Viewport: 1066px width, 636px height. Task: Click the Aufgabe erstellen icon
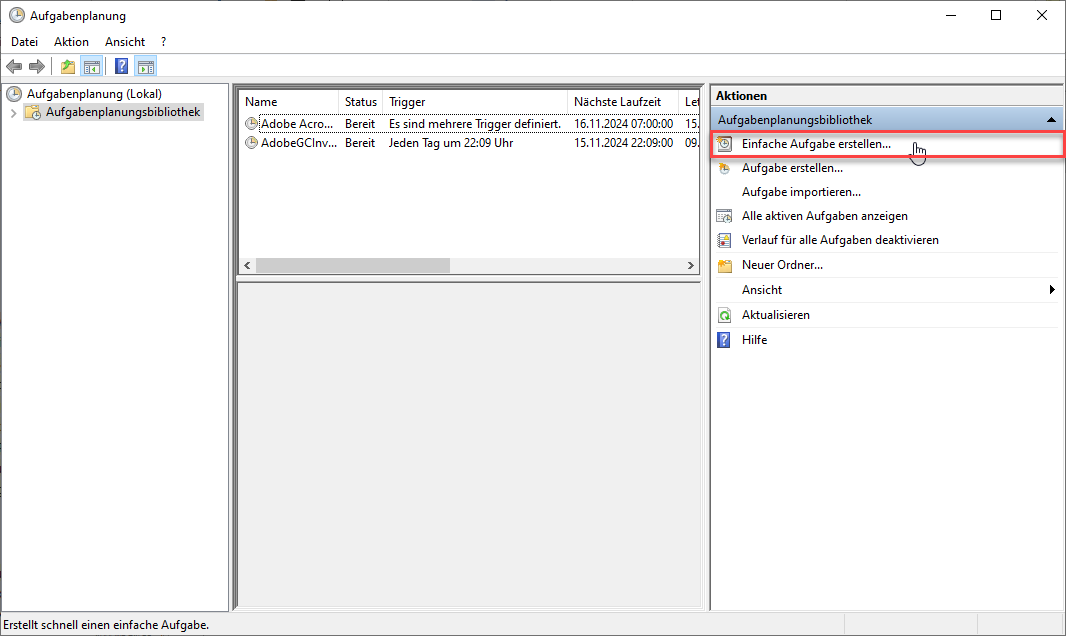(x=725, y=168)
